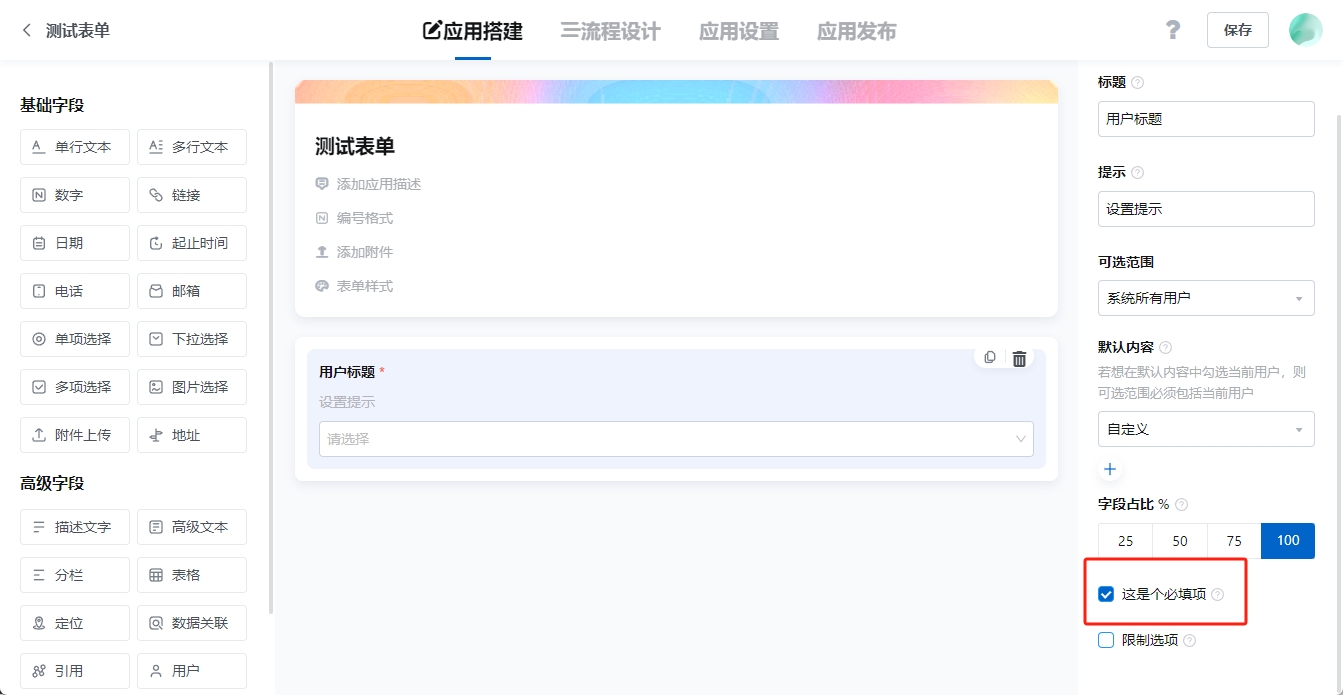1343x695 pixels.
Task: Click the 保存 button
Action: click(1237, 30)
